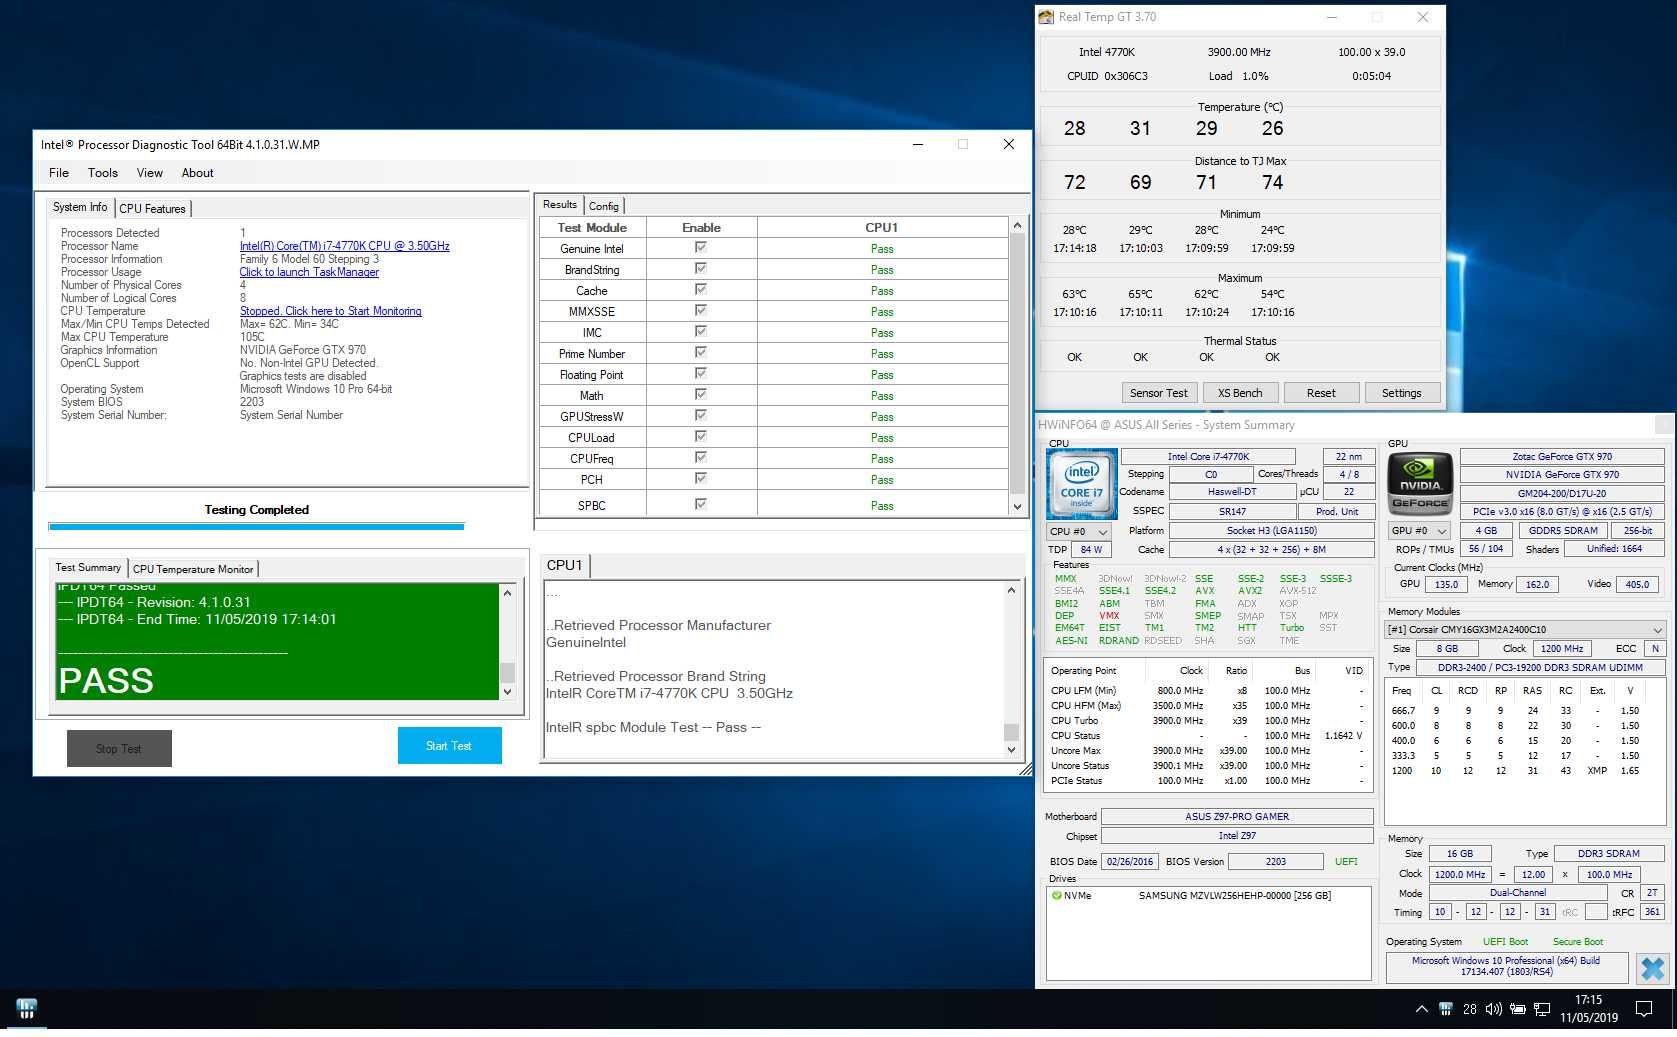Open Real Temp Settings
This screenshot has width=1677, height=1037.
pos(1401,393)
